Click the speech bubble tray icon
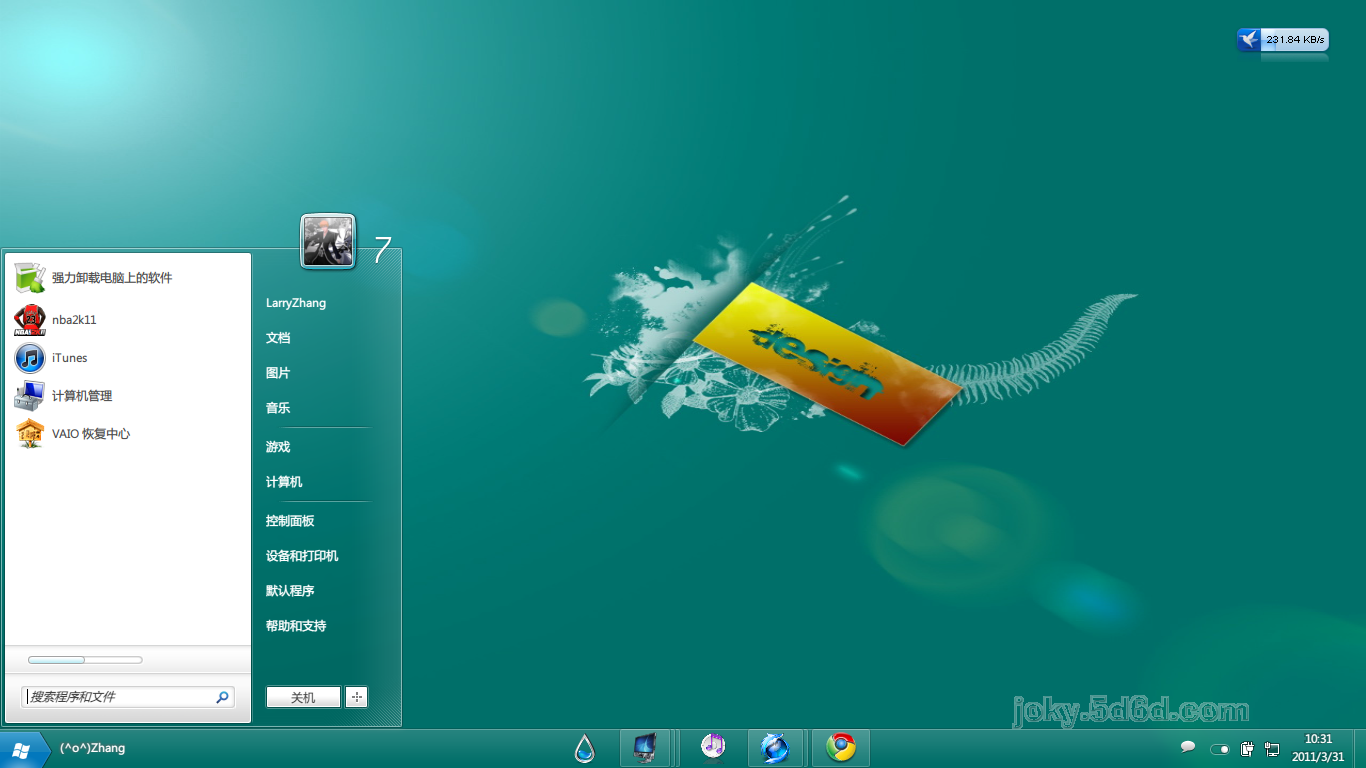 (1188, 747)
